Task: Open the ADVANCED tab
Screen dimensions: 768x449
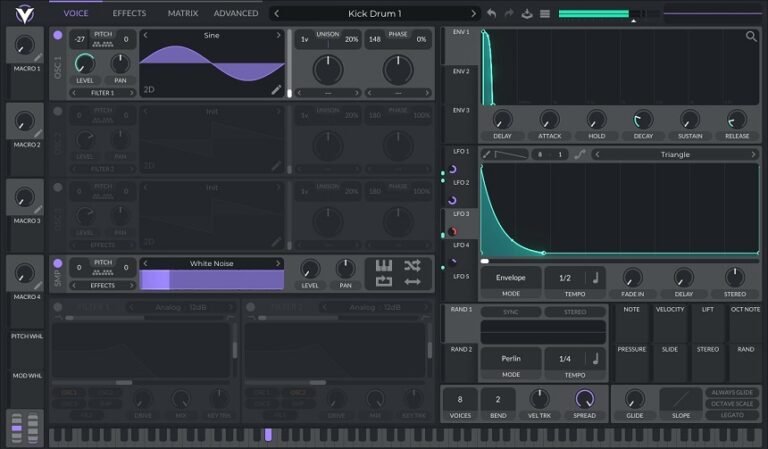Action: pos(236,13)
